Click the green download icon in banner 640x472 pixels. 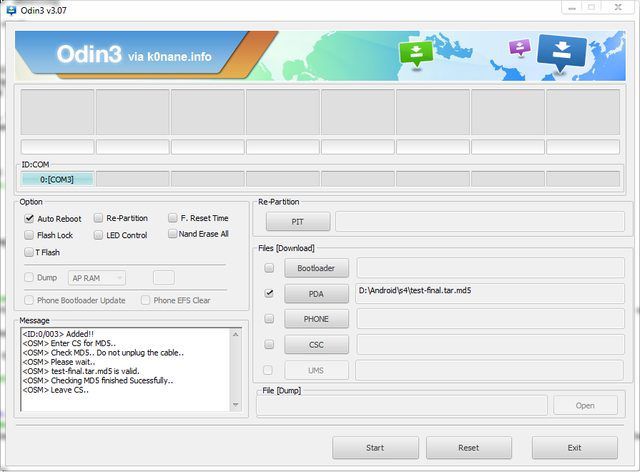point(414,53)
